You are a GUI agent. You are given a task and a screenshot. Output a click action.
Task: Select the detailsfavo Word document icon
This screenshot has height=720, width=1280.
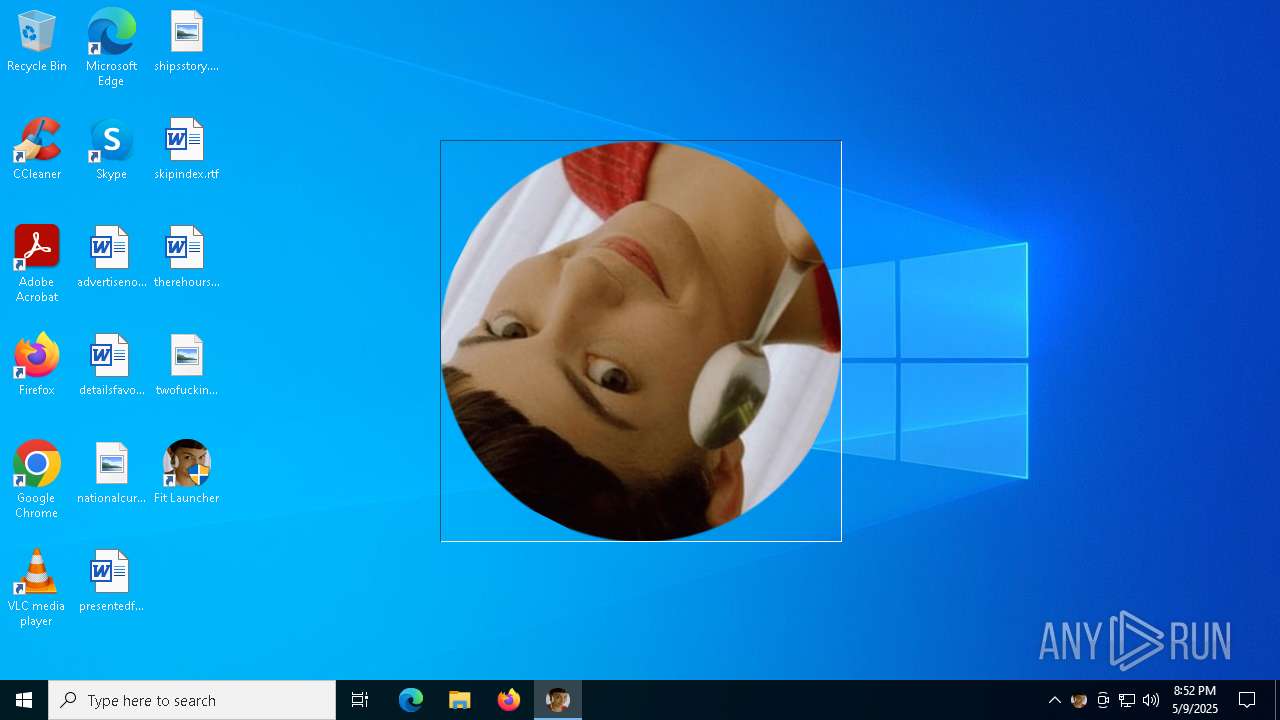coord(111,366)
